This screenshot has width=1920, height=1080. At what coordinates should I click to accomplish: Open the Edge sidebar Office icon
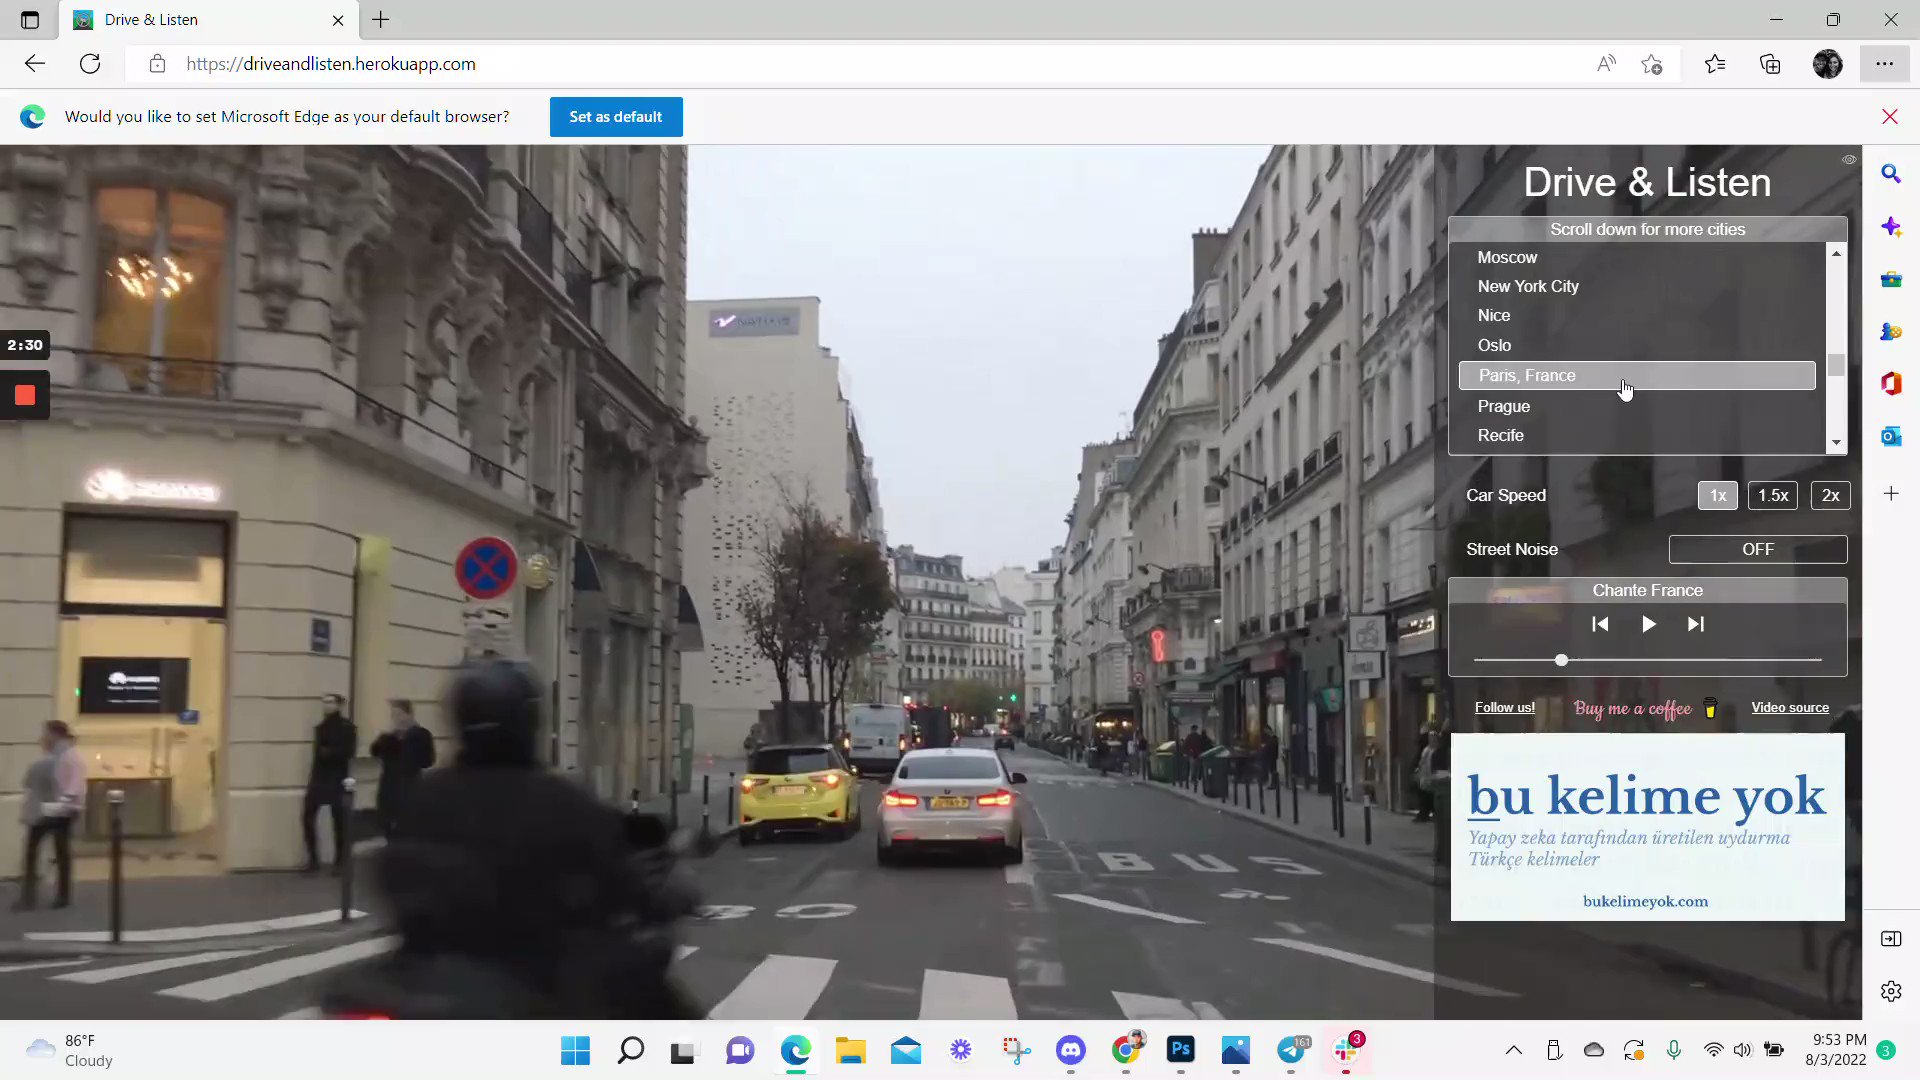1890,384
